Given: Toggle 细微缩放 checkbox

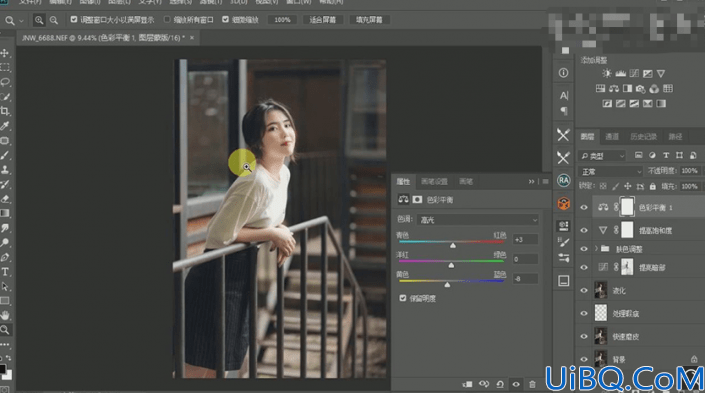Looking at the screenshot, I should coord(225,19).
